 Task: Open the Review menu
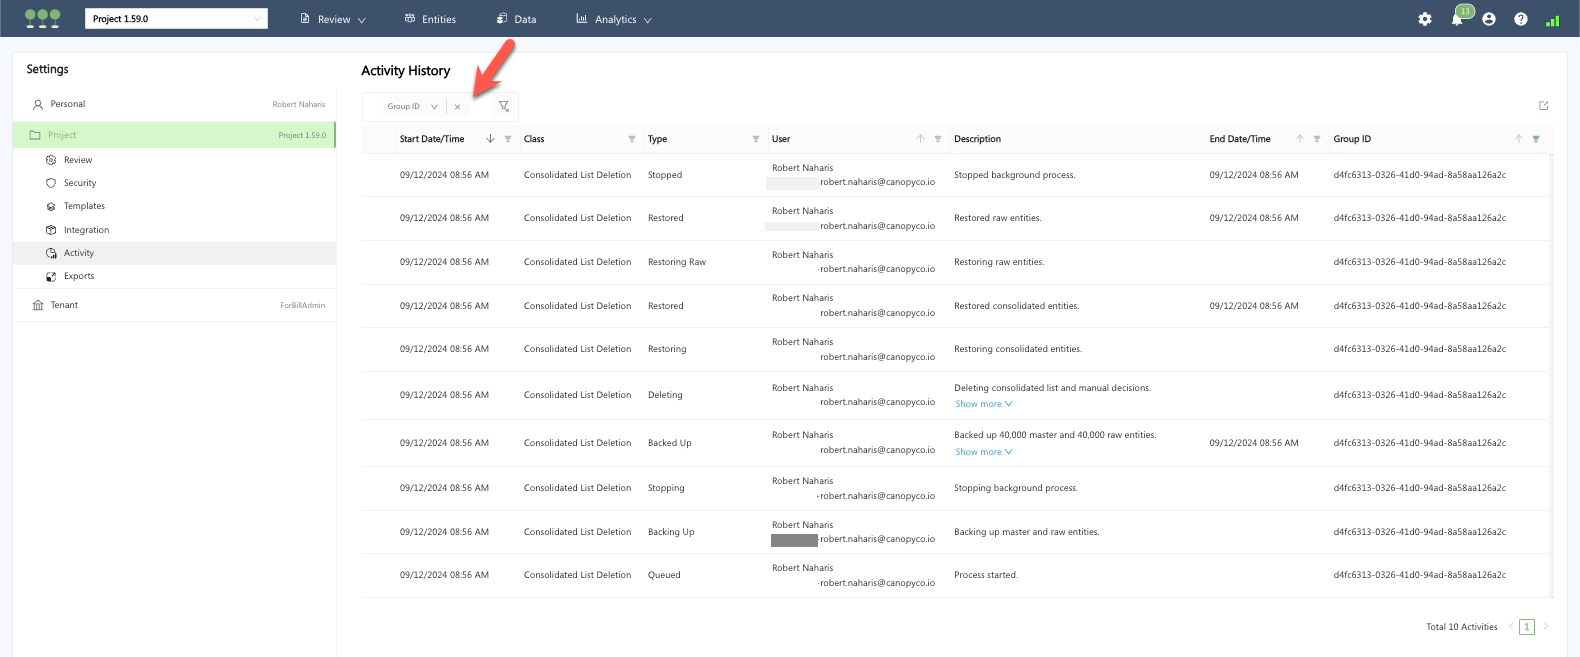333,19
